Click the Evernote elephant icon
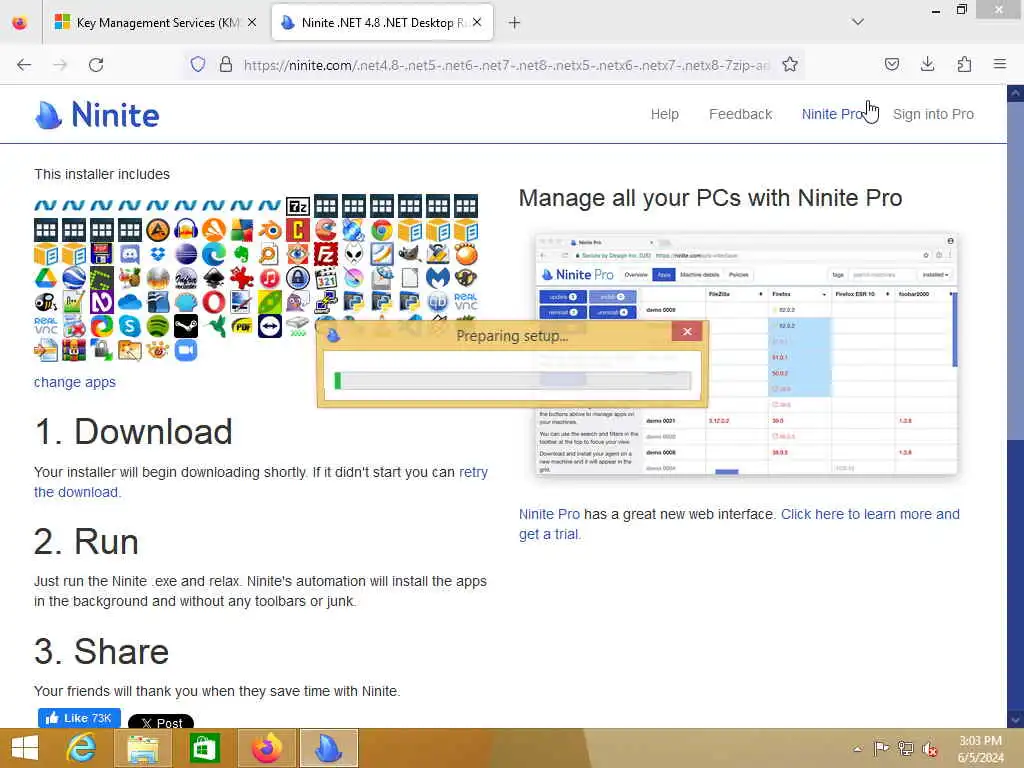Viewport: 1024px width, 768px height. point(242,255)
